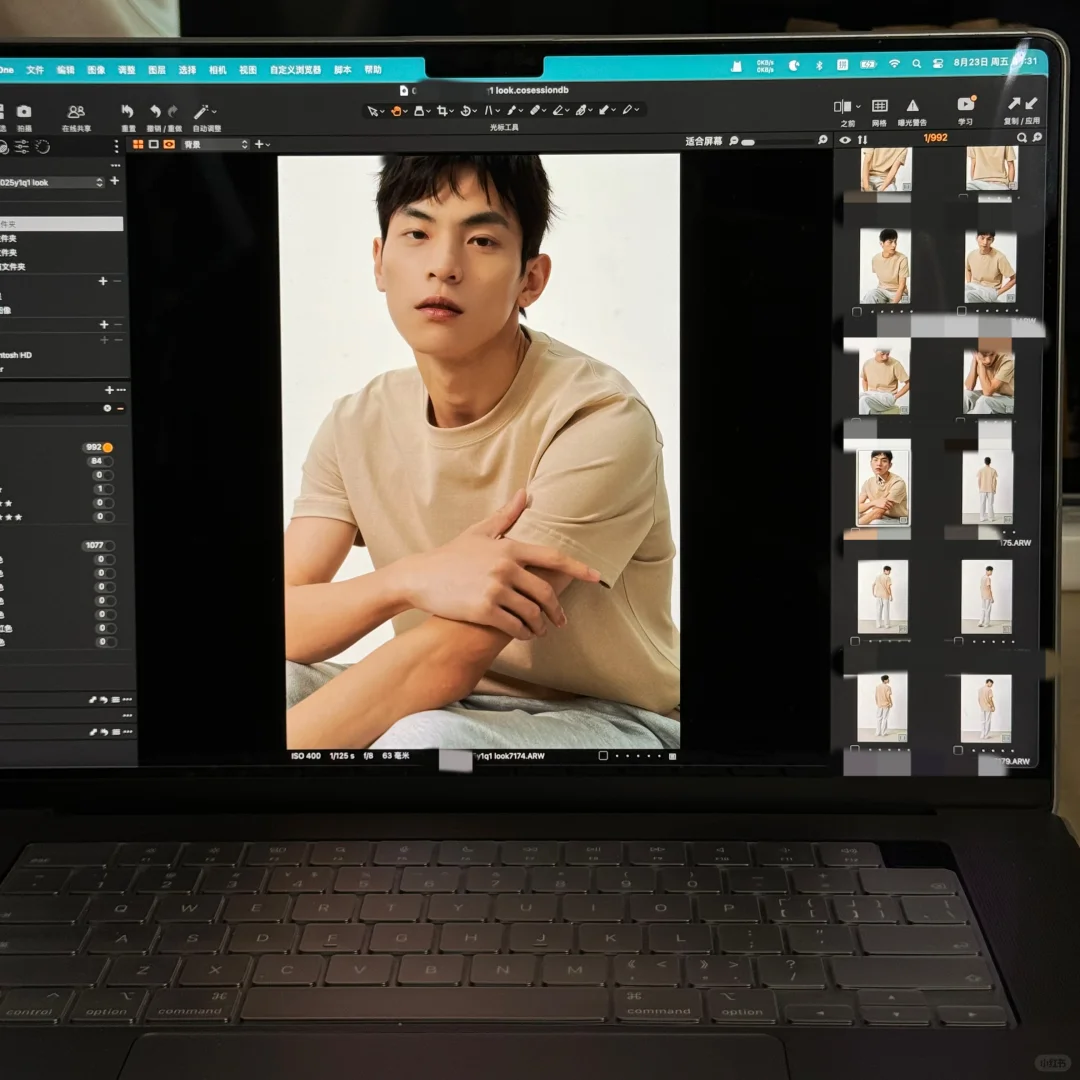1080x1080 pixels.
Task: Click 适合屏幕 fit to screen
Action: (x=703, y=141)
